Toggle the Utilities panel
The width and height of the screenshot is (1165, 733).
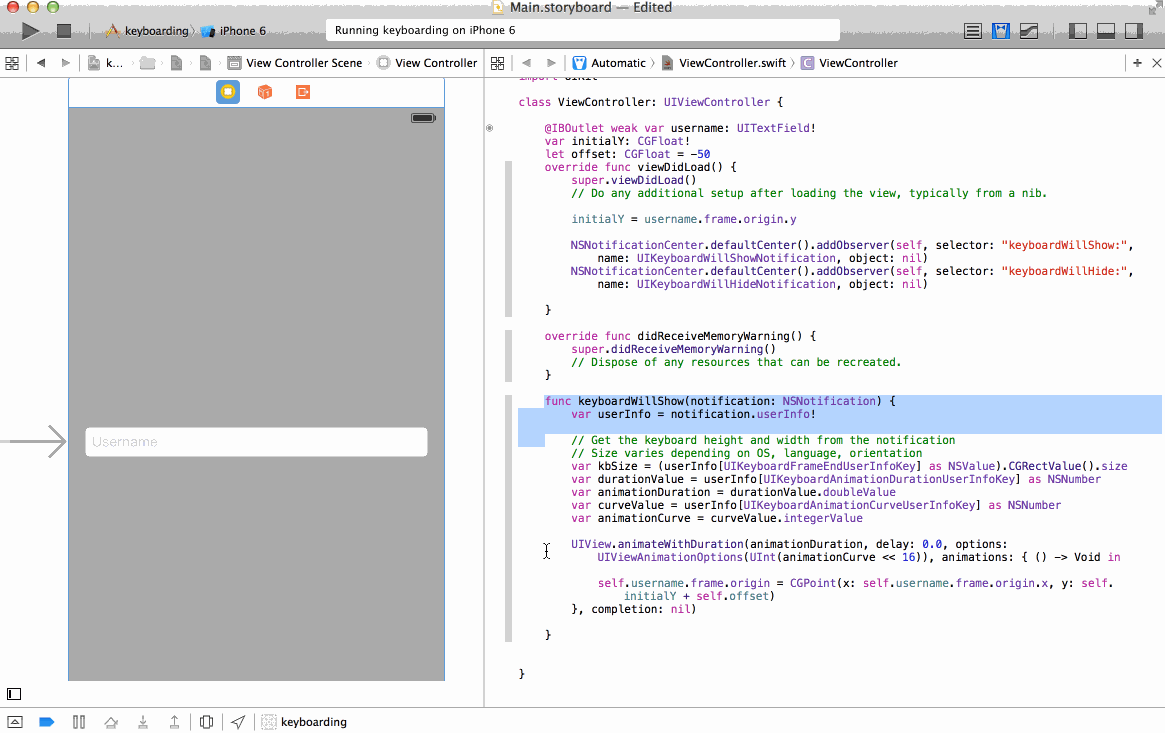click(x=1134, y=30)
